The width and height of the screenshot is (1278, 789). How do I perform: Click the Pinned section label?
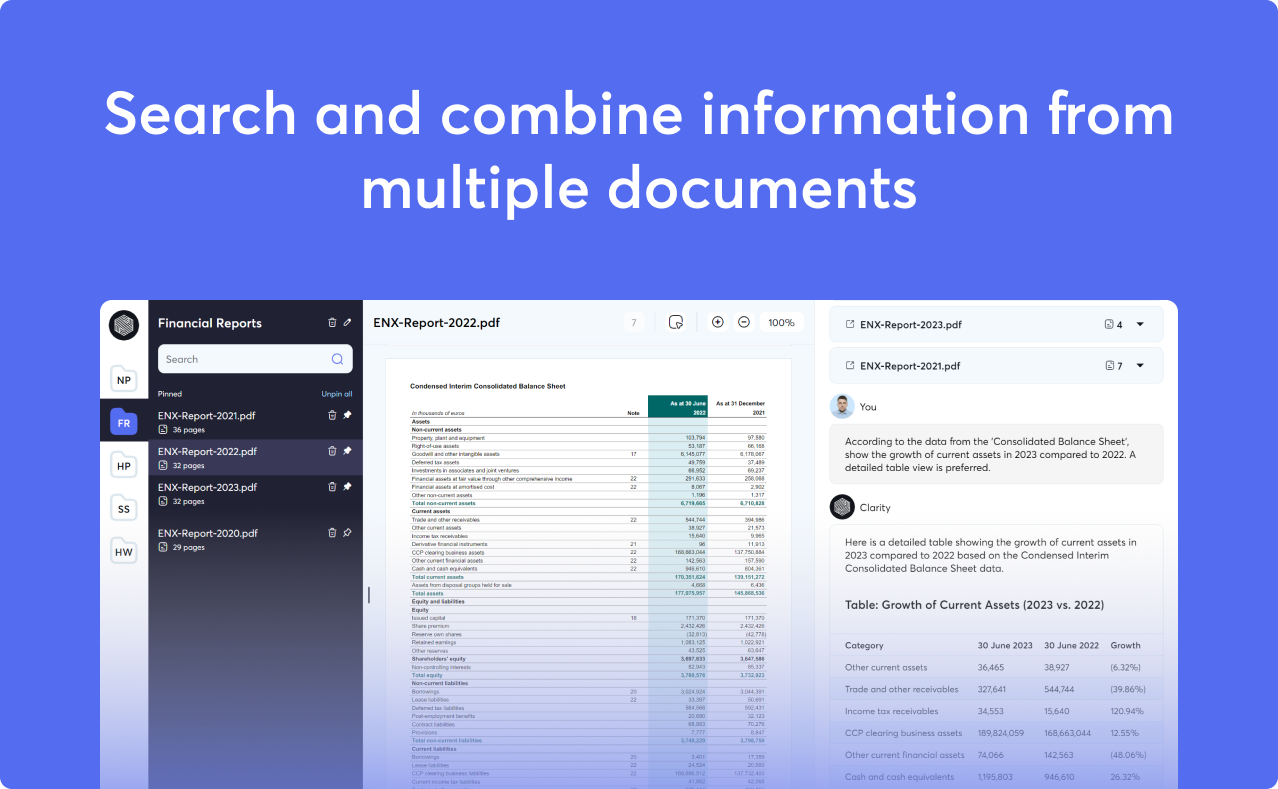170,394
